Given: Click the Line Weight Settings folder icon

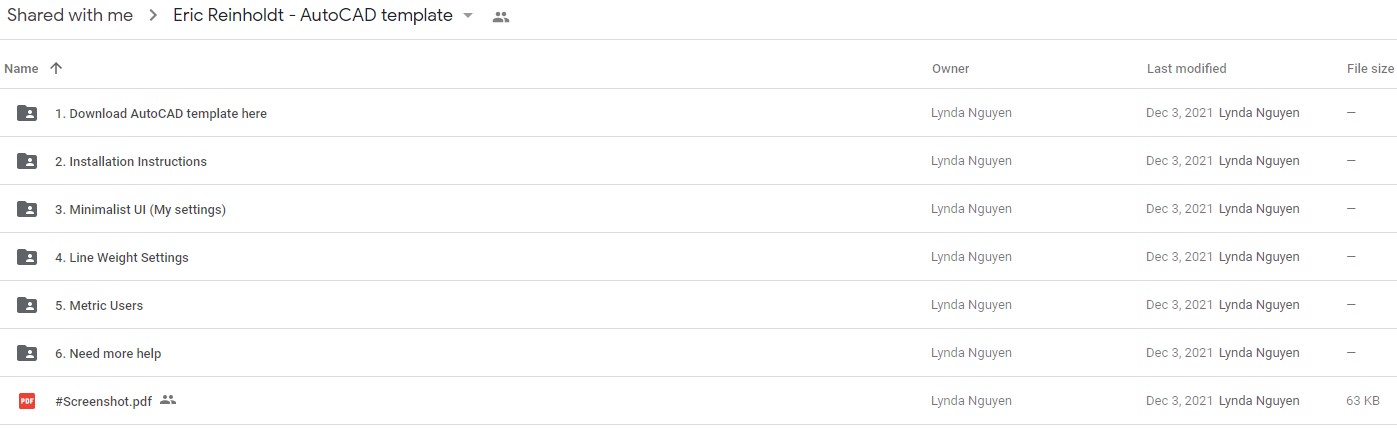Looking at the screenshot, I should (27, 257).
